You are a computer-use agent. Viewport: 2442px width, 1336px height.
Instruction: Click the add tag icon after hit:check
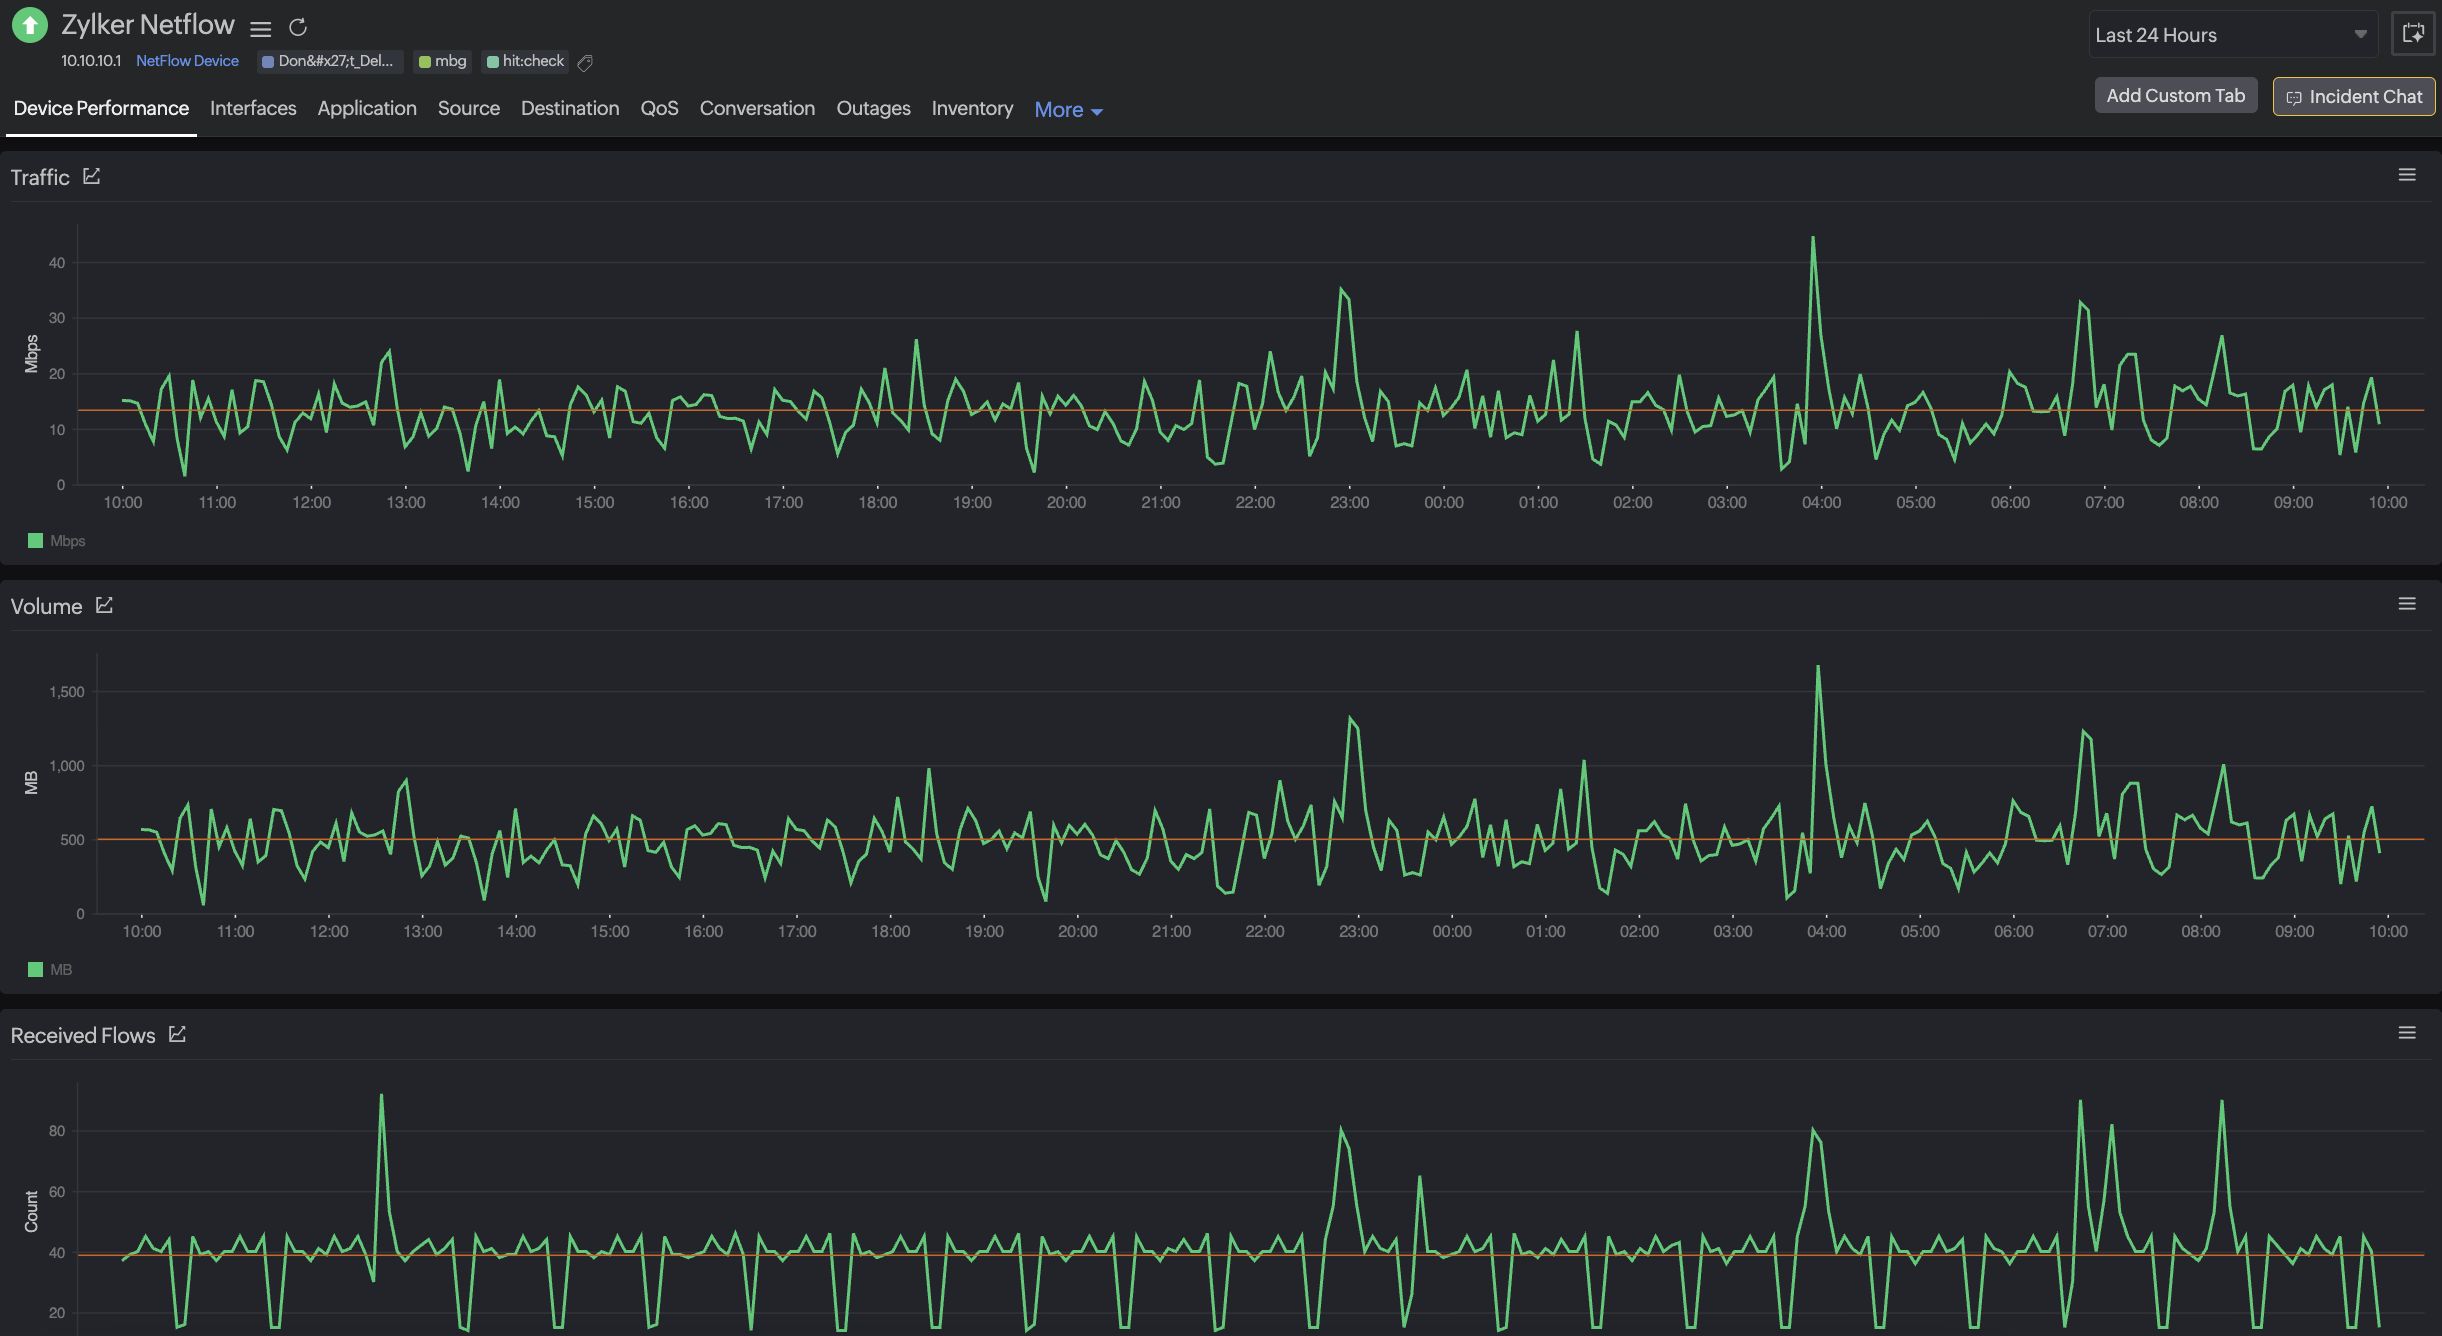click(x=586, y=63)
